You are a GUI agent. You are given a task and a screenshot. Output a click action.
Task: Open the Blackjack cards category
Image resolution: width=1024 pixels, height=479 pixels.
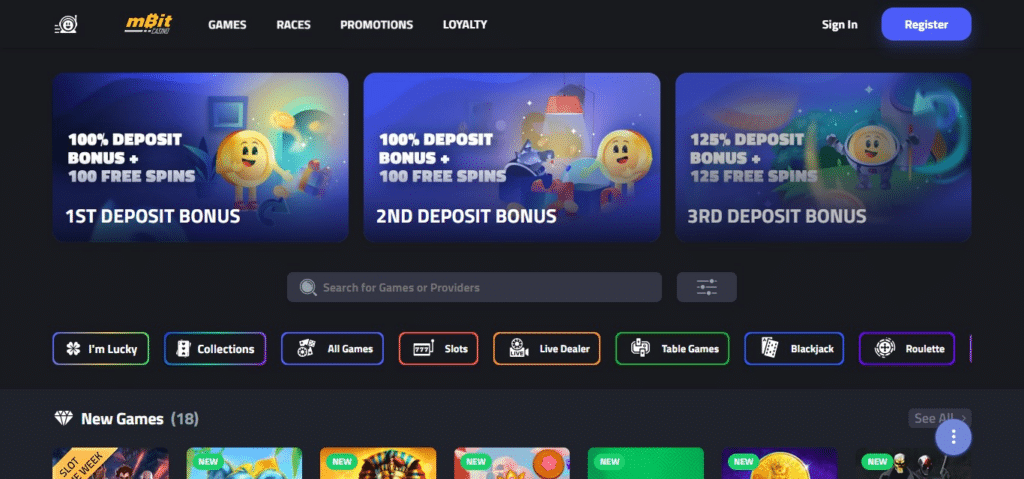(x=794, y=349)
